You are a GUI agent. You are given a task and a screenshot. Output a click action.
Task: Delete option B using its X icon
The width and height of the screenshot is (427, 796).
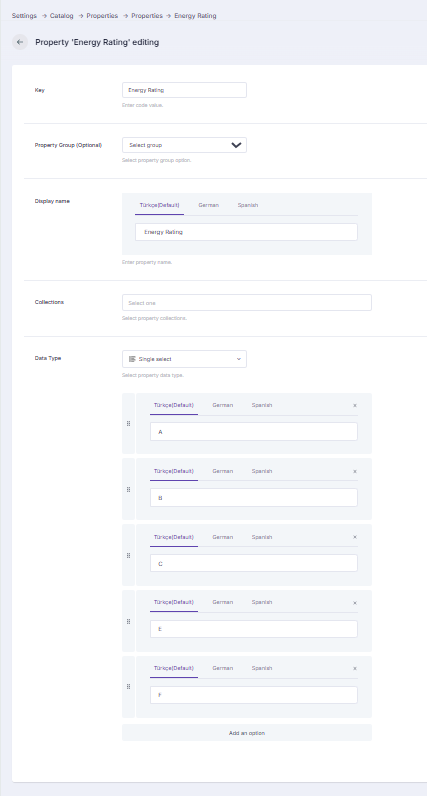tap(355, 471)
